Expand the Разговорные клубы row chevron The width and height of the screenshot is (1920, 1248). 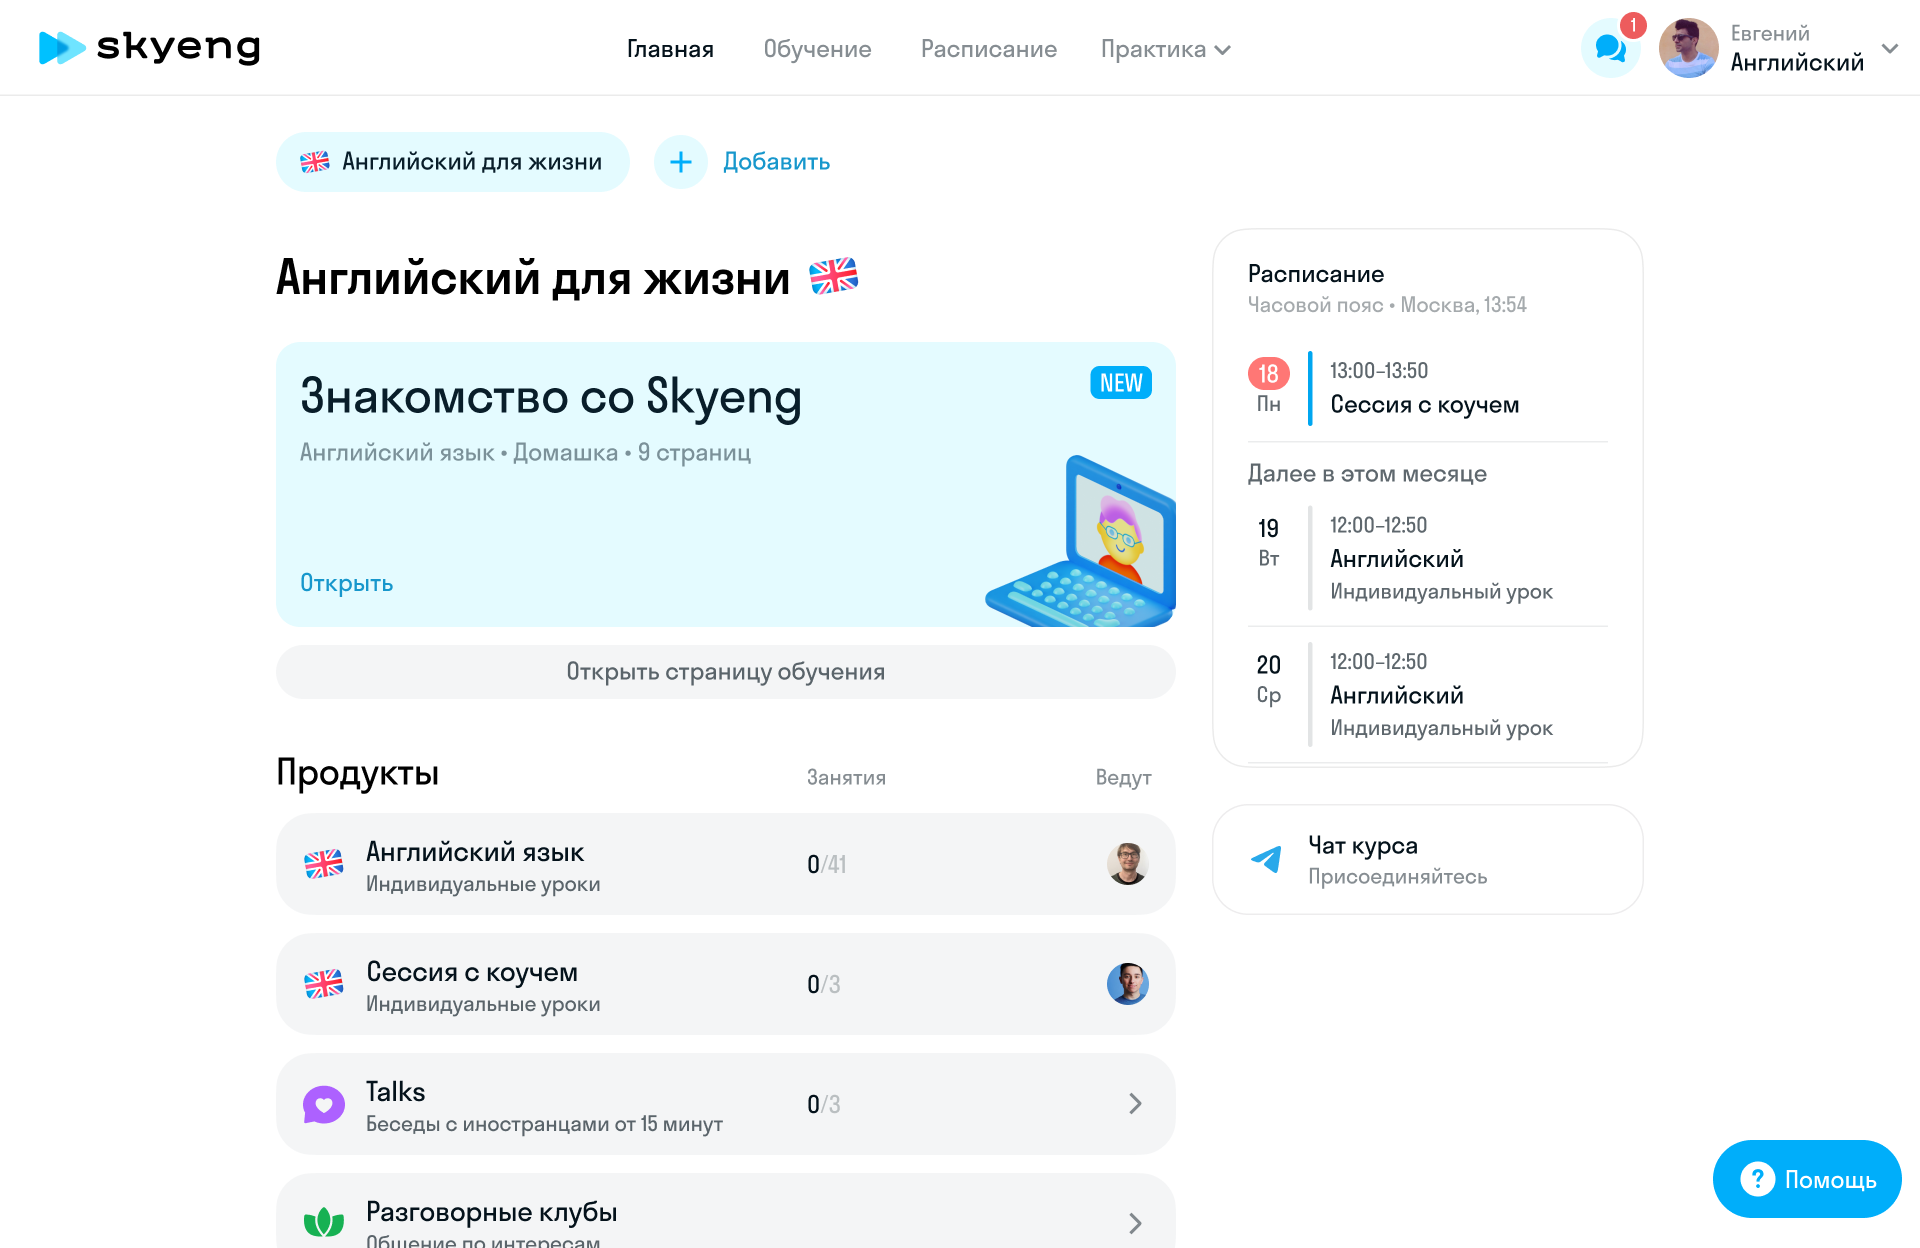pyautogui.click(x=1135, y=1223)
